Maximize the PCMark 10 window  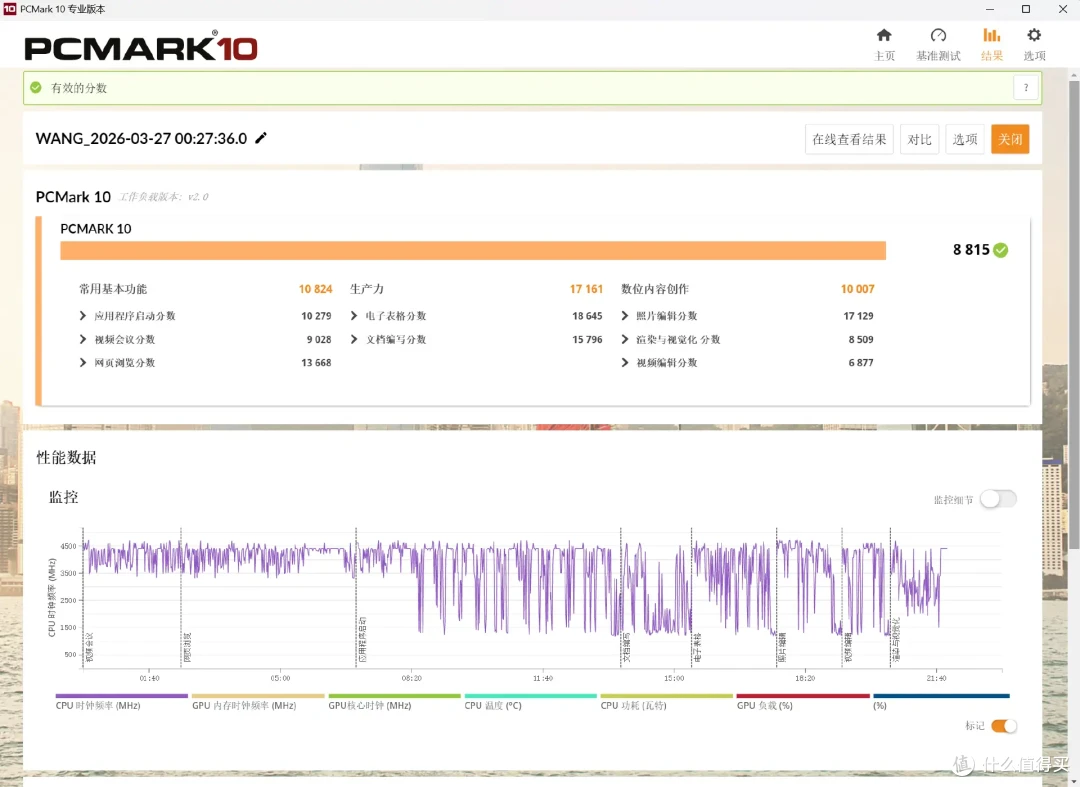pyautogui.click(x=1026, y=9)
